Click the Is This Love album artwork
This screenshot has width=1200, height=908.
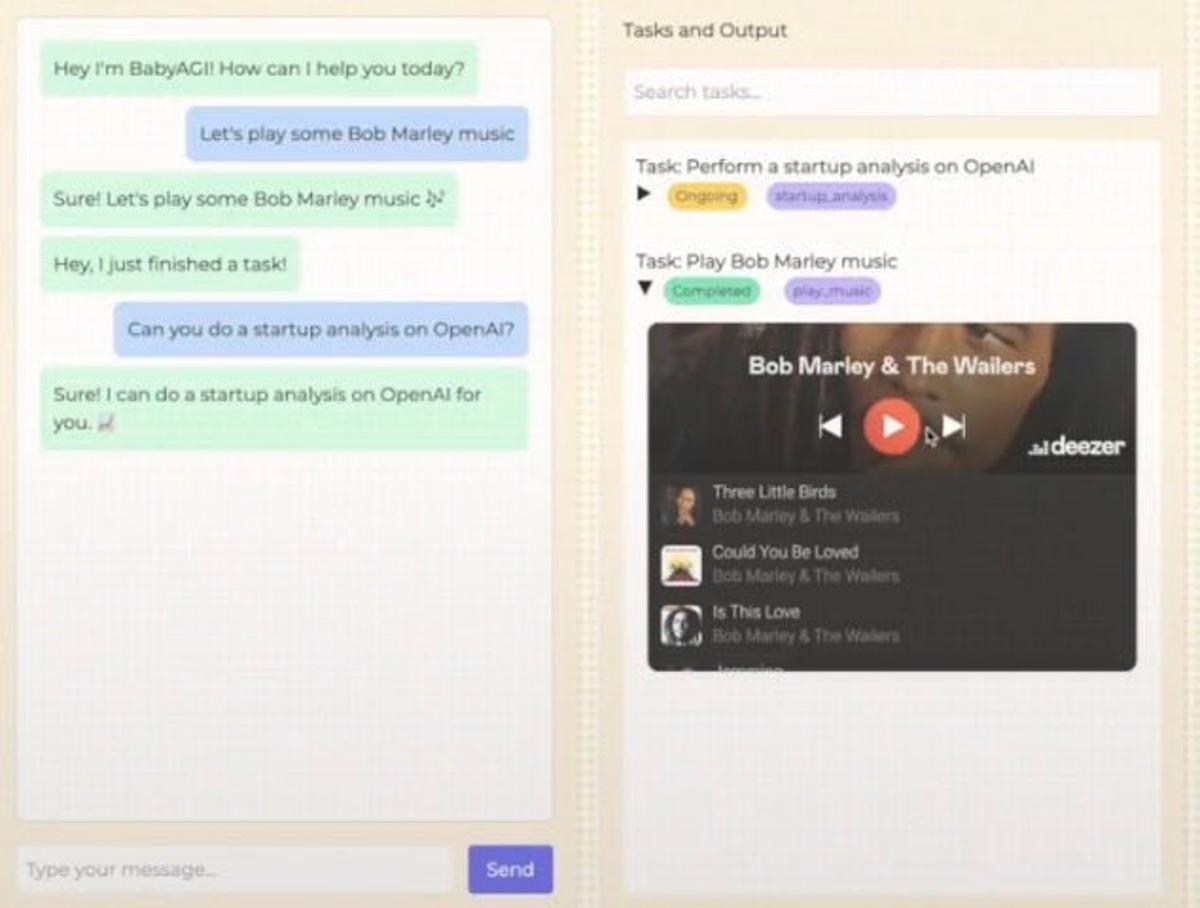[x=681, y=623]
